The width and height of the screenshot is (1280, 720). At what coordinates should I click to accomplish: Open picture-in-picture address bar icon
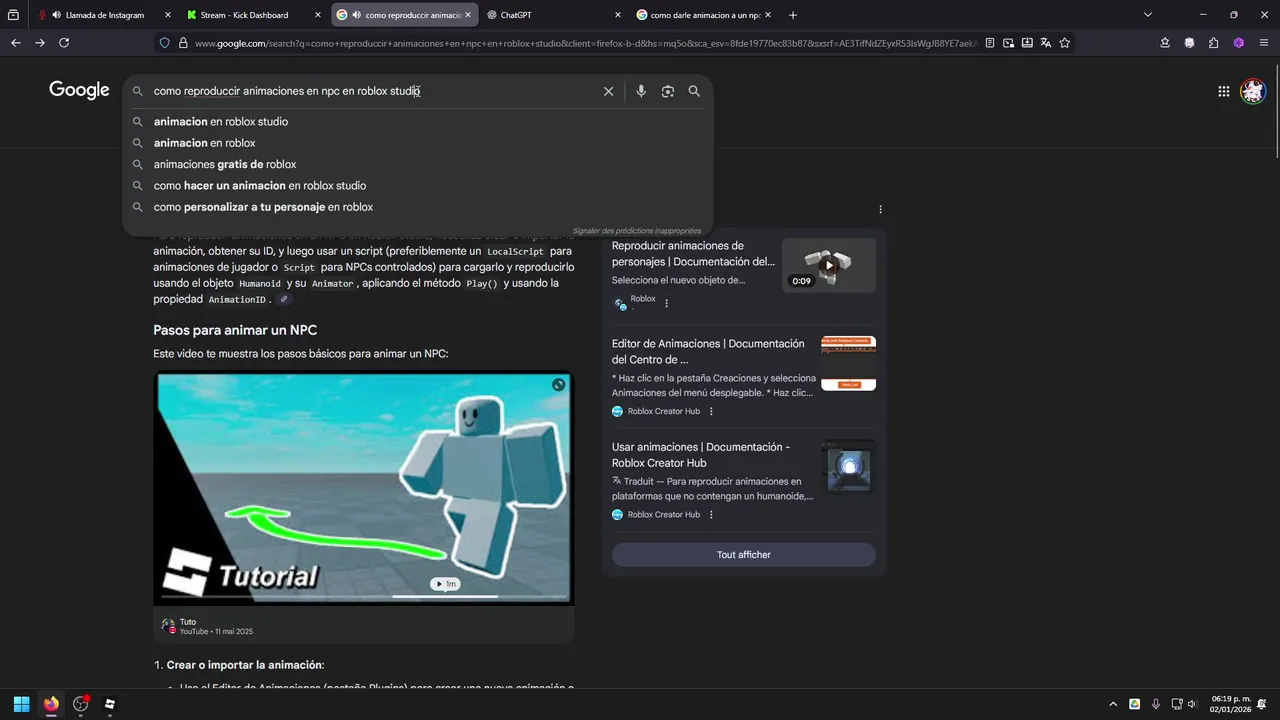pos(1008,43)
